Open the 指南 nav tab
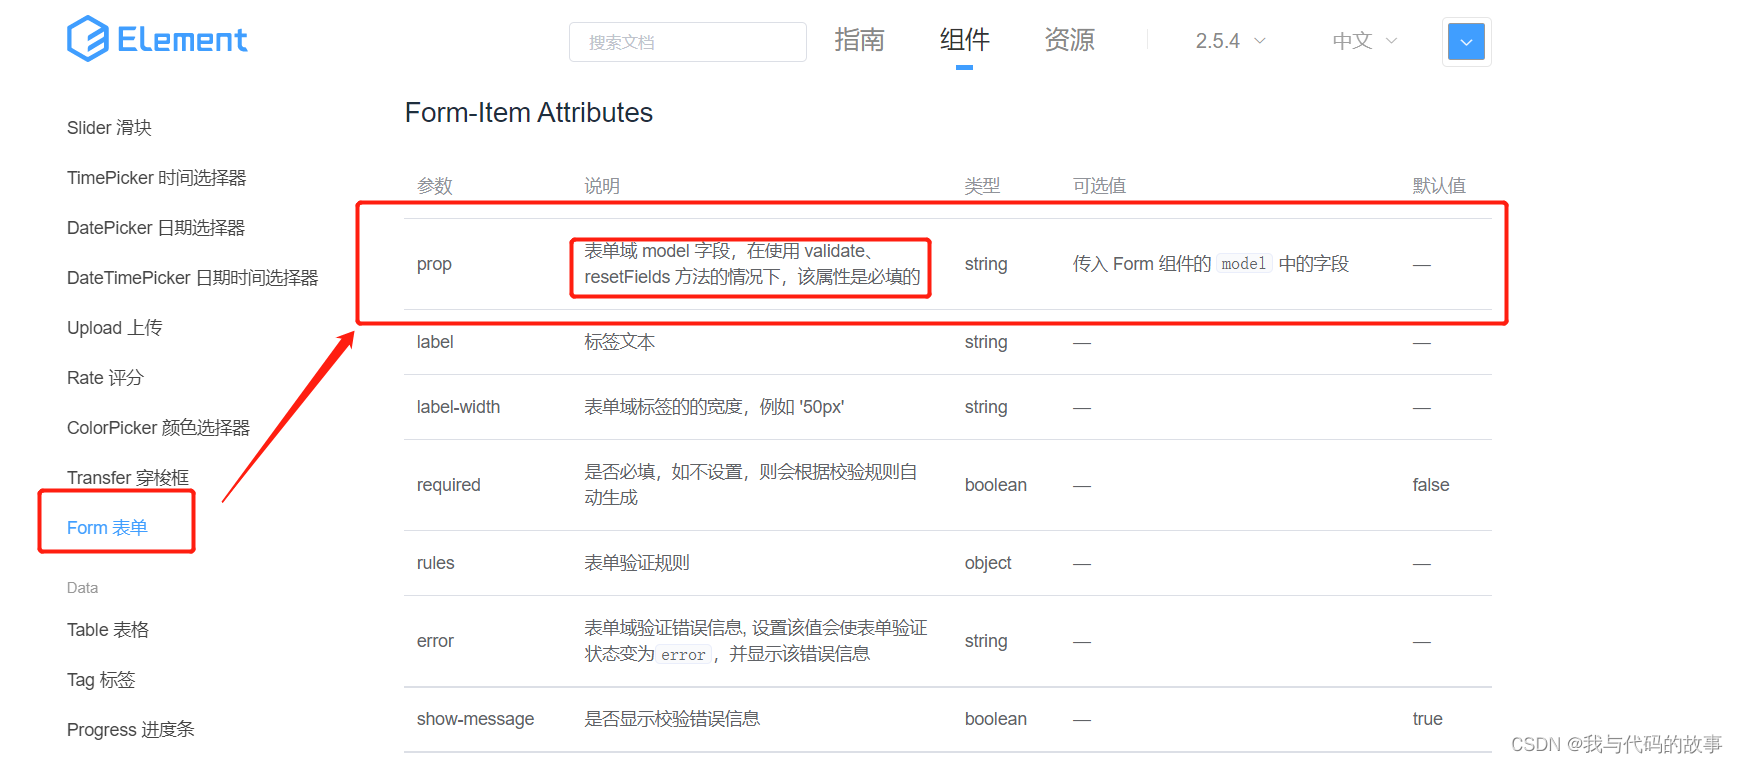Screen dimensions: 1738x763 pyautogui.click(x=860, y=40)
